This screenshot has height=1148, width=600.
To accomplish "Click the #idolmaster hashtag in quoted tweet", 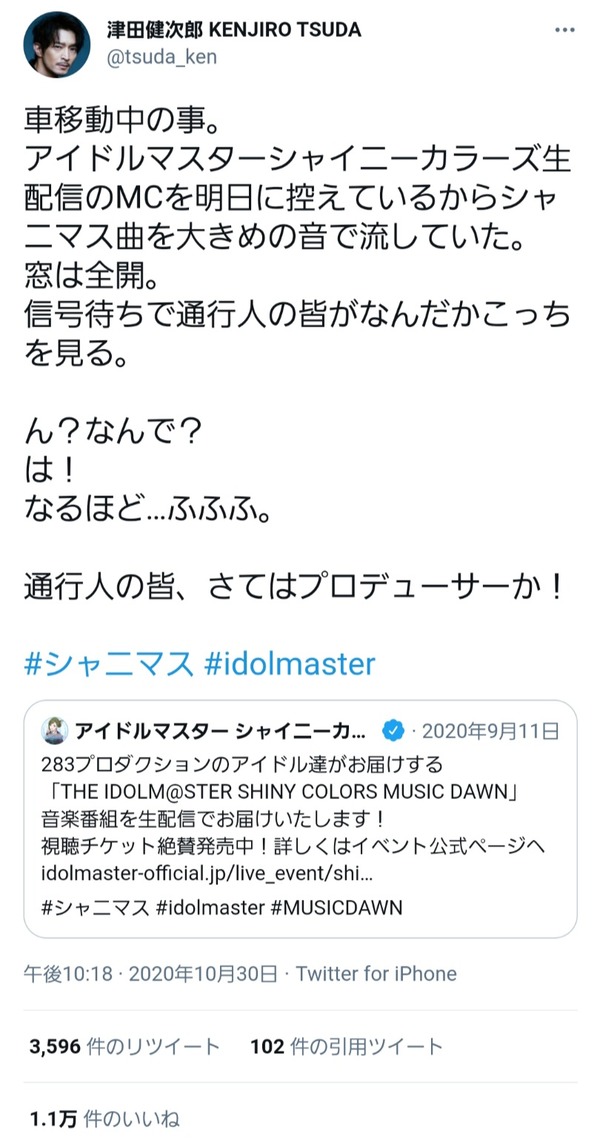I will [211, 909].
